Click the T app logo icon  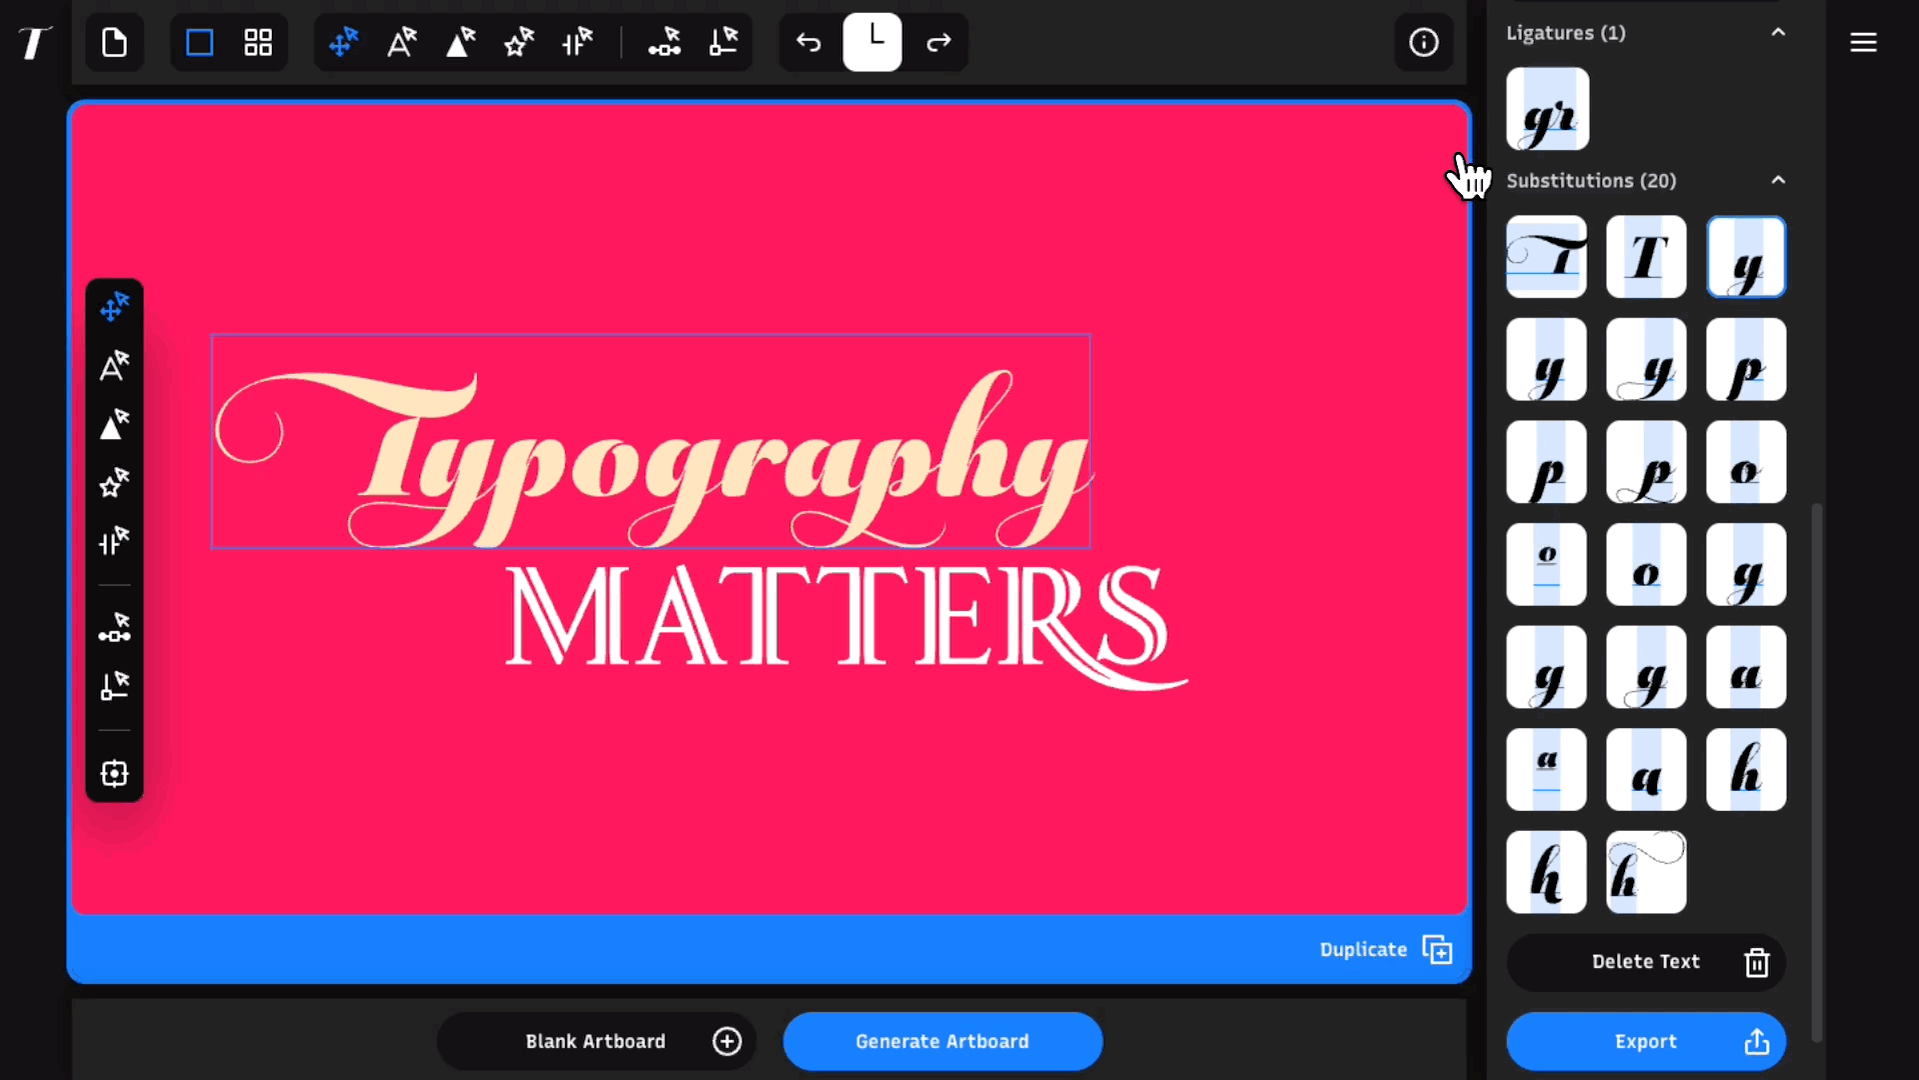(x=34, y=42)
